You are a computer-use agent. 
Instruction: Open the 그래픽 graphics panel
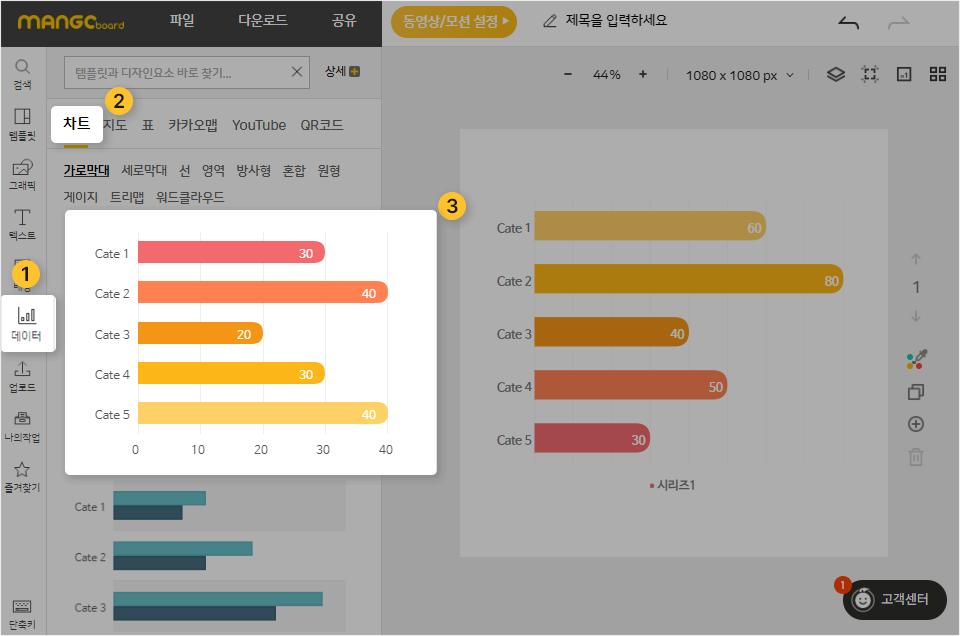click(x=22, y=173)
